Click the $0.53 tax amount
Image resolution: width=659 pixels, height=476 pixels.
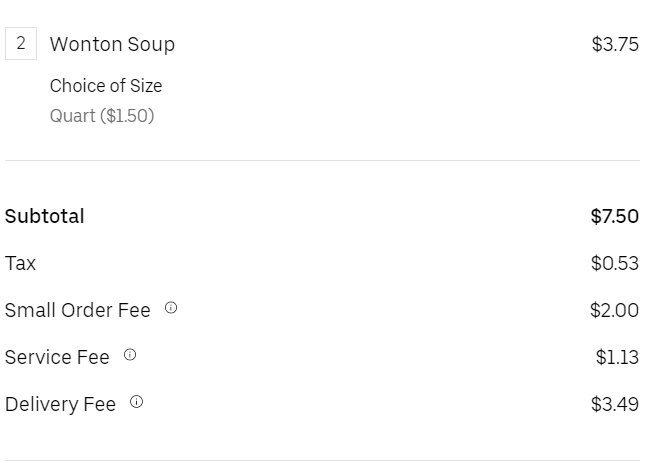(614, 263)
